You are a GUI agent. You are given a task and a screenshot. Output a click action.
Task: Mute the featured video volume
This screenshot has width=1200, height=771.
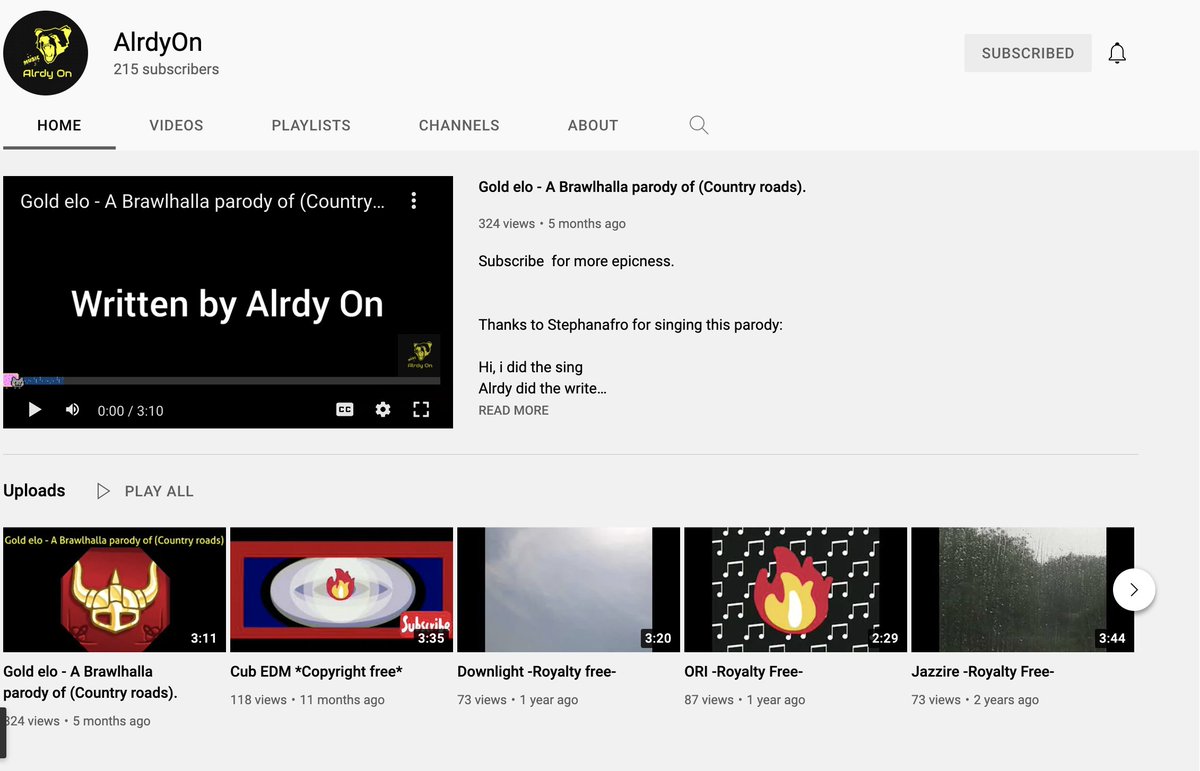click(72, 410)
